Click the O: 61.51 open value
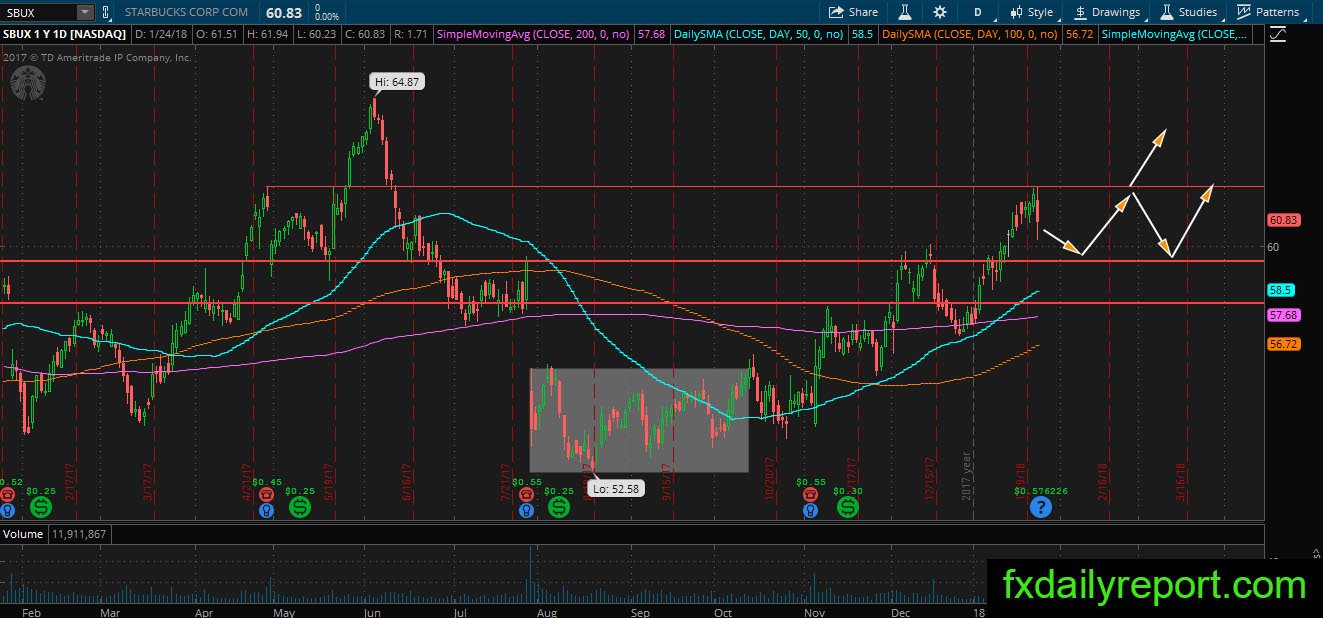The width and height of the screenshot is (1323, 618). click(x=216, y=34)
